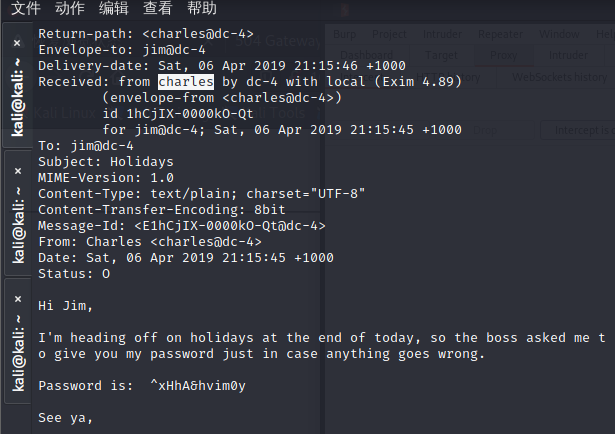Click the Hi Jim, greeting line
The image size is (615, 434).
66,305
